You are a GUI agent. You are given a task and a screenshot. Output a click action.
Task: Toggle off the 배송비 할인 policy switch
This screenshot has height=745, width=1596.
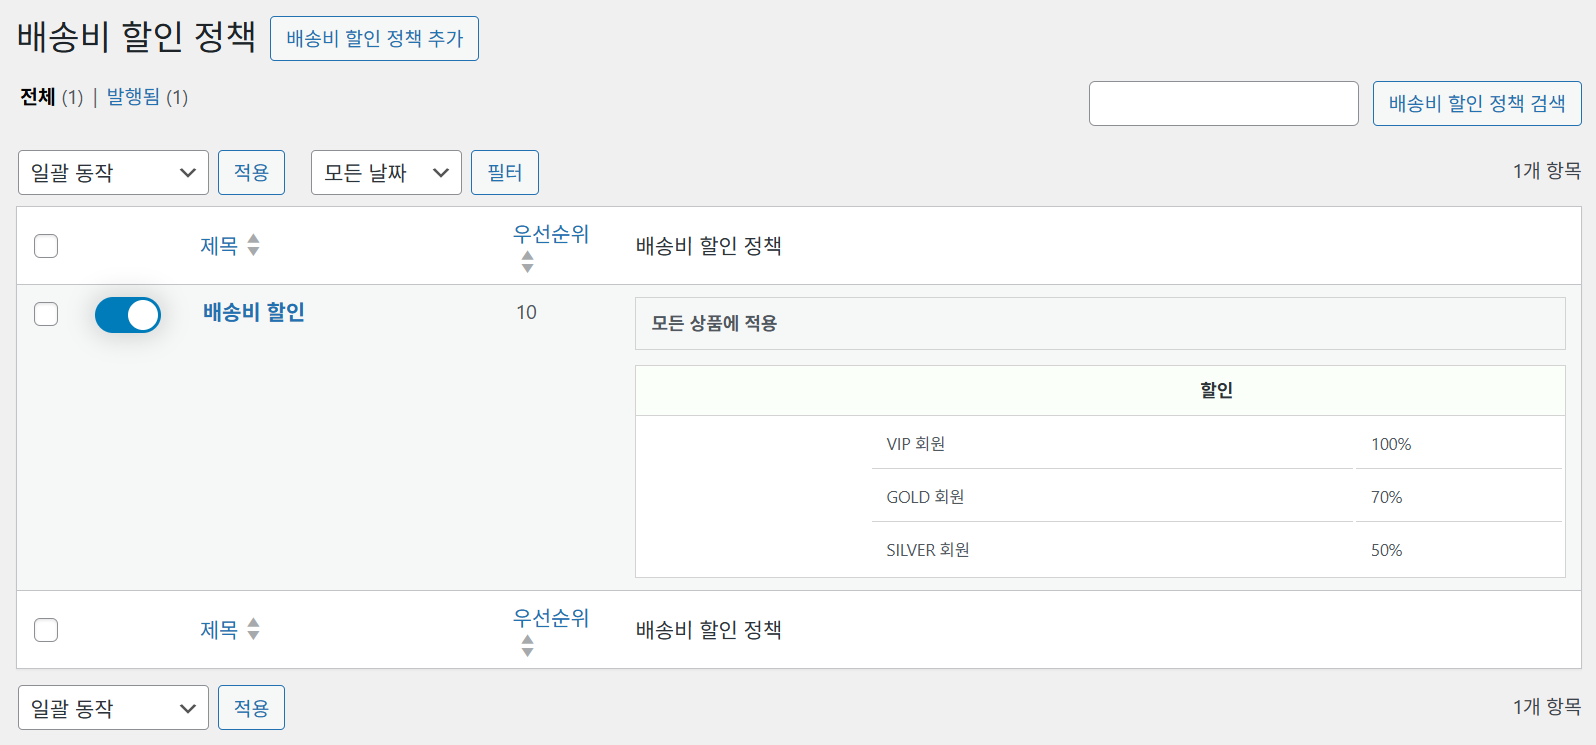point(128,315)
